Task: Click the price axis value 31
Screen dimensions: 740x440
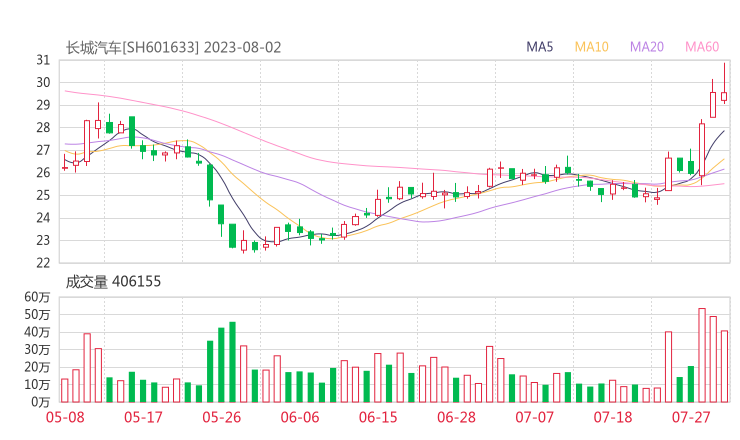Action: [x=43, y=60]
